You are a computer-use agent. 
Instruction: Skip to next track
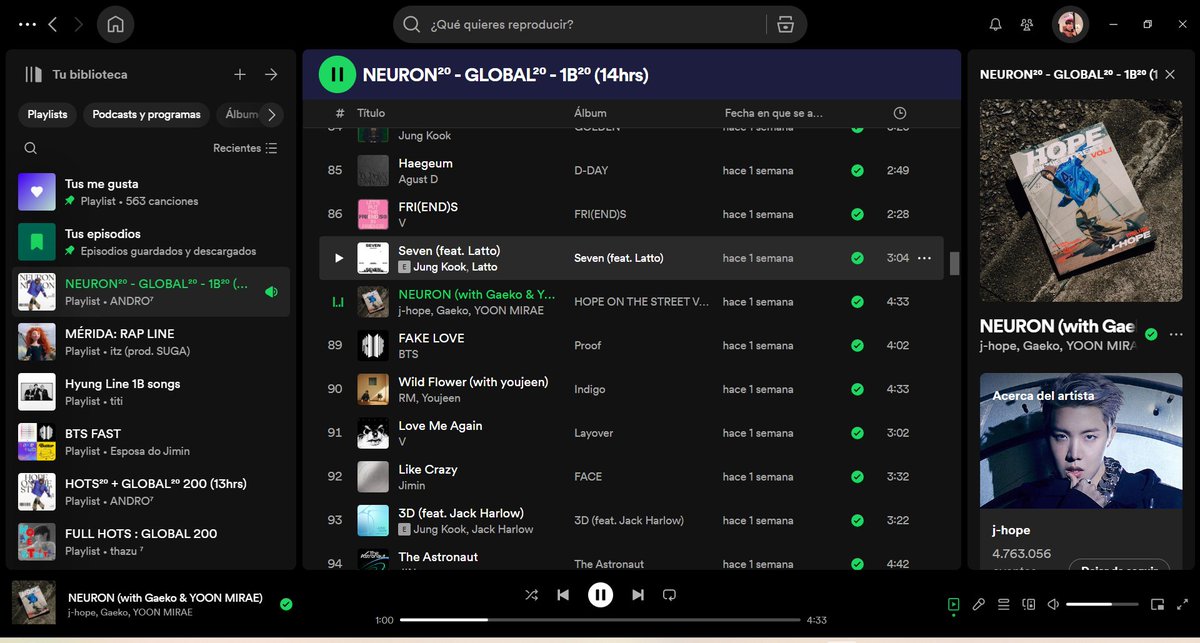[637, 595]
